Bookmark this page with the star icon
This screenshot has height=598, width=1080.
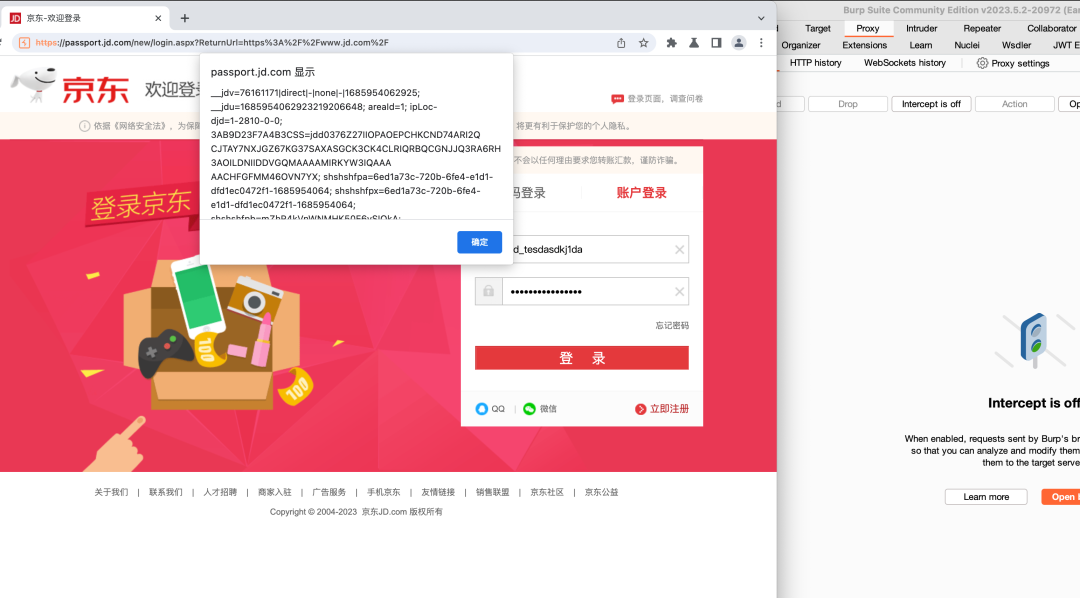643,43
